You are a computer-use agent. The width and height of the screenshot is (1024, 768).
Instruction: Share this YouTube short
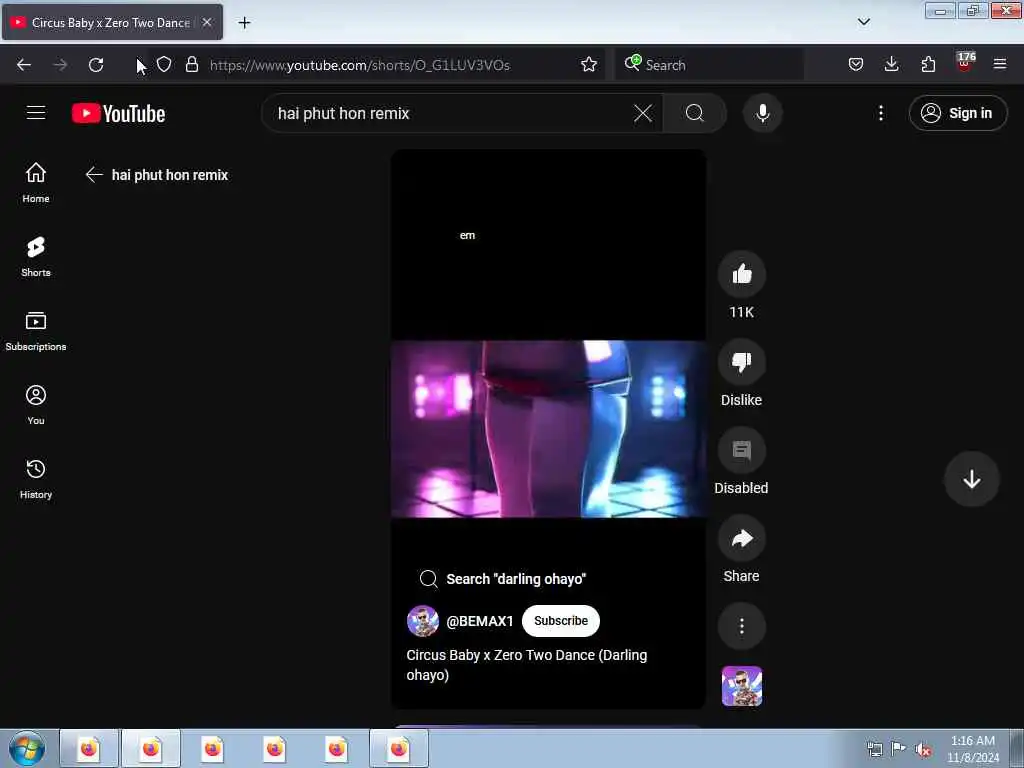click(x=741, y=538)
